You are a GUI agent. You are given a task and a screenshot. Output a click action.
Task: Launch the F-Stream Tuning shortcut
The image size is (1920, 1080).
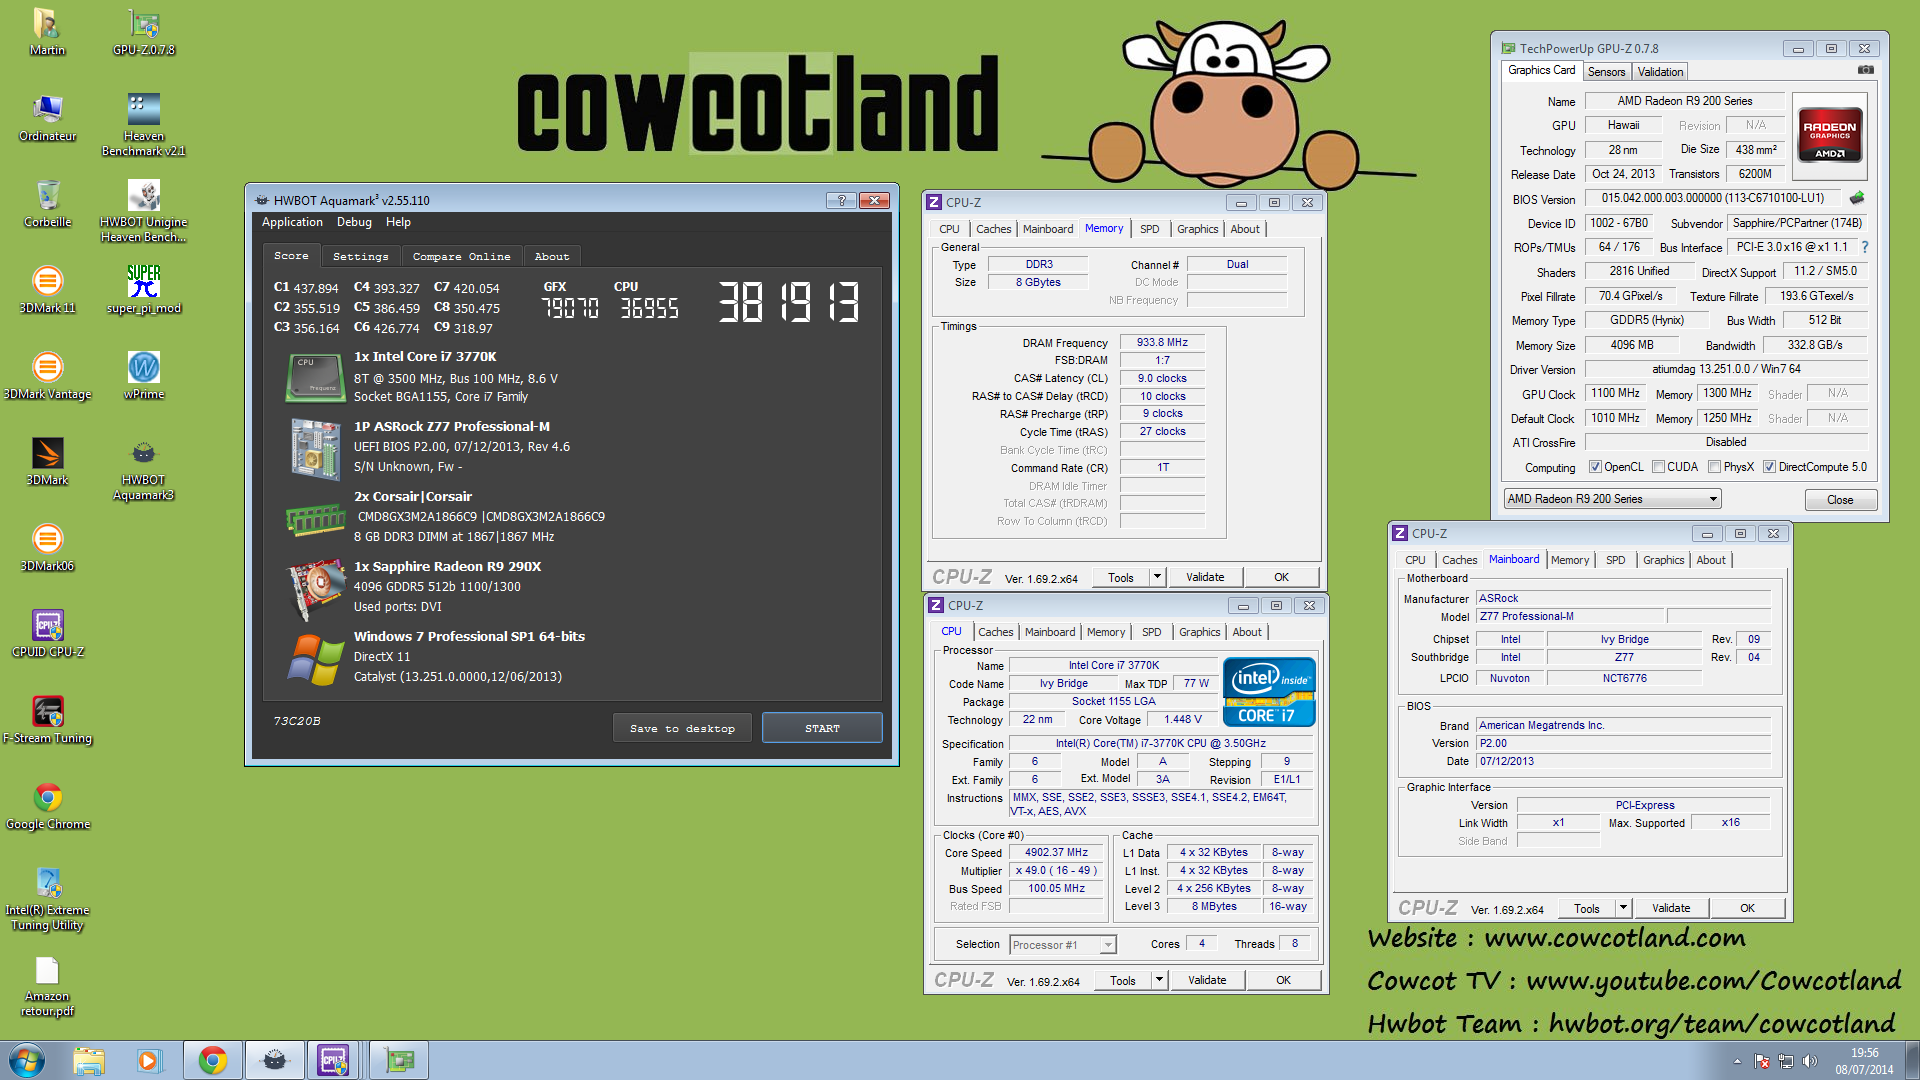47,720
